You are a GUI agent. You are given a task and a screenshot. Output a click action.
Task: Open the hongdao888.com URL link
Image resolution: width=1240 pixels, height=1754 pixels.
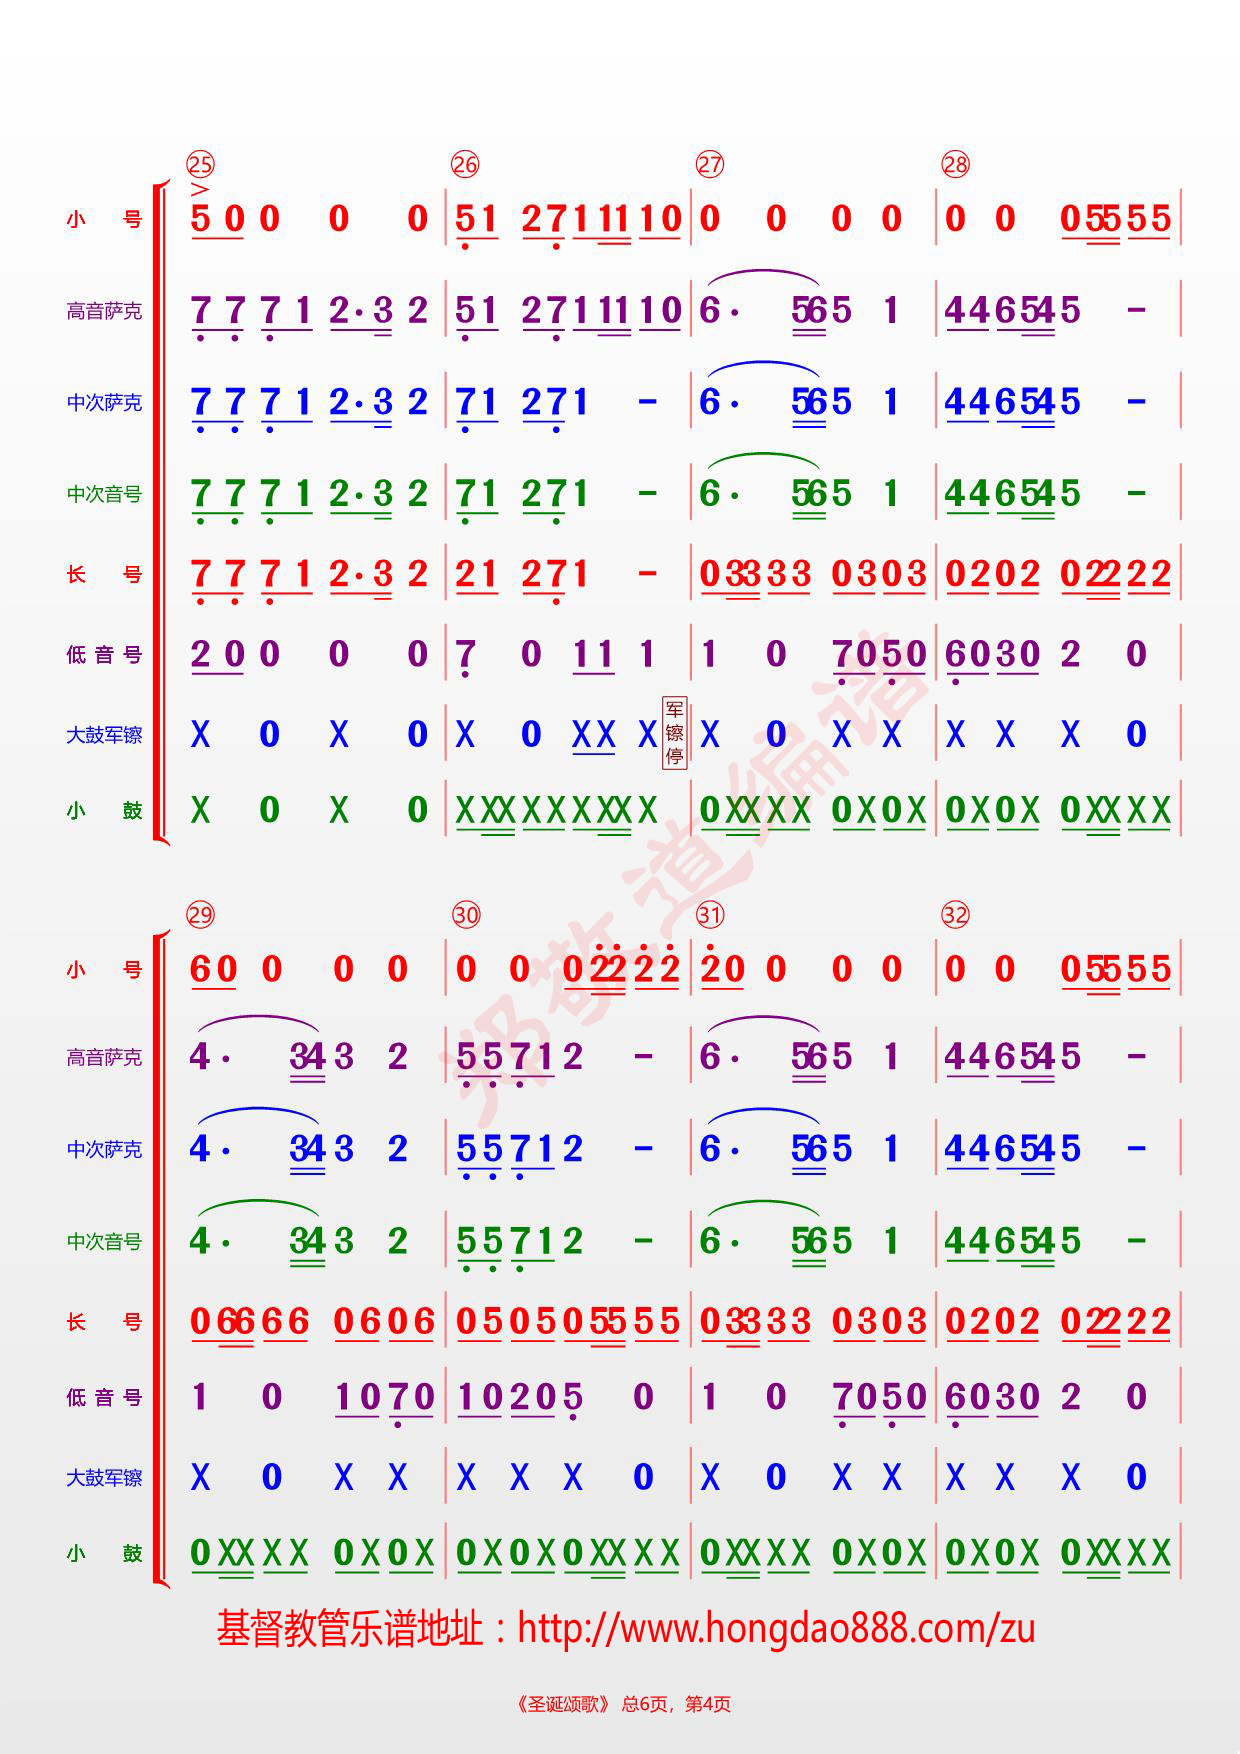[x=775, y=1629]
